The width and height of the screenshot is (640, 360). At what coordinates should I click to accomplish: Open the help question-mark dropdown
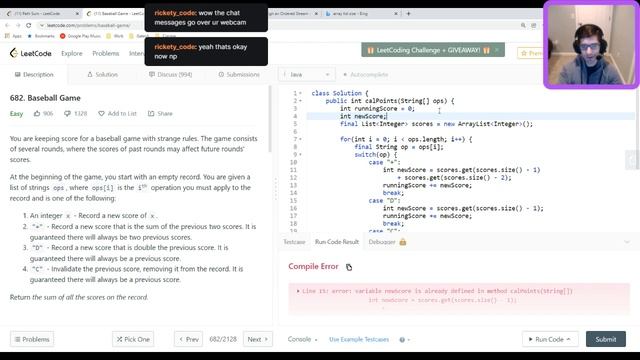pyautogui.click(x=404, y=340)
